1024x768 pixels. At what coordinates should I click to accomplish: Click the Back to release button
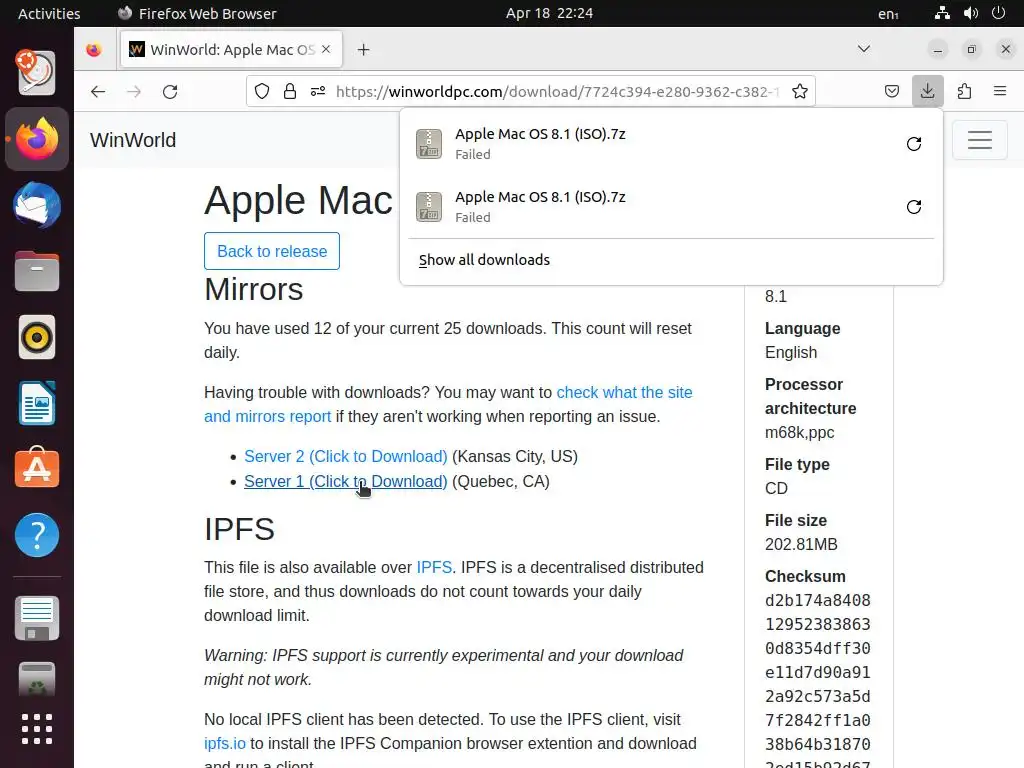point(272,251)
